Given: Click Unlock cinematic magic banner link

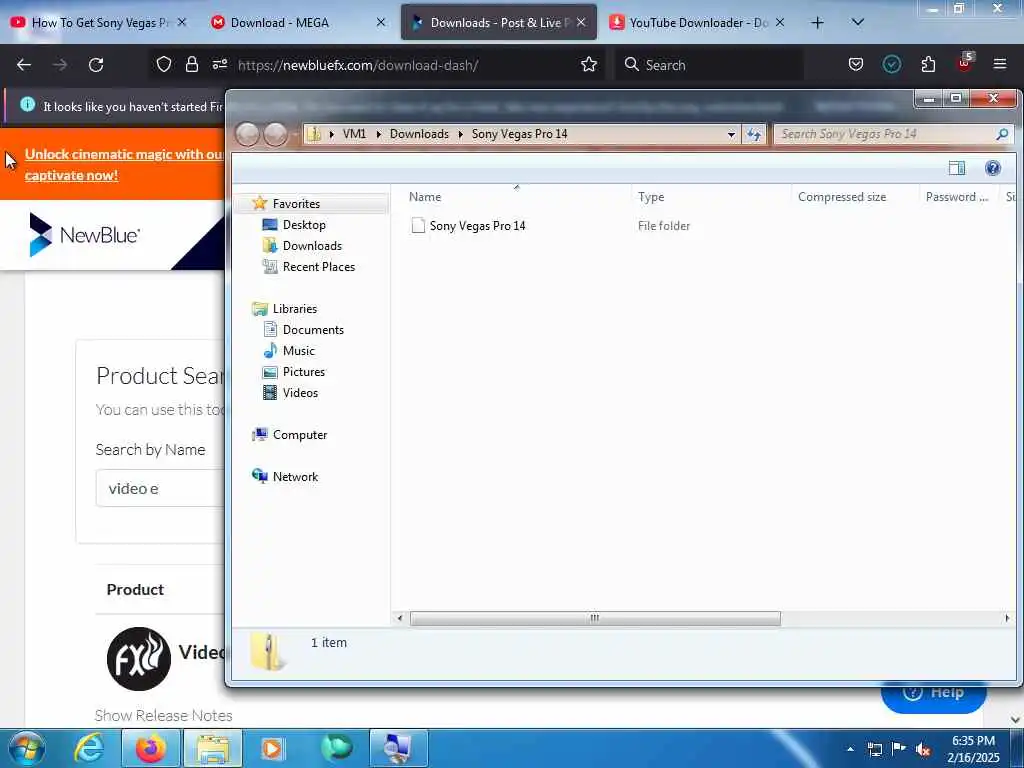Looking at the screenshot, I should (x=124, y=165).
